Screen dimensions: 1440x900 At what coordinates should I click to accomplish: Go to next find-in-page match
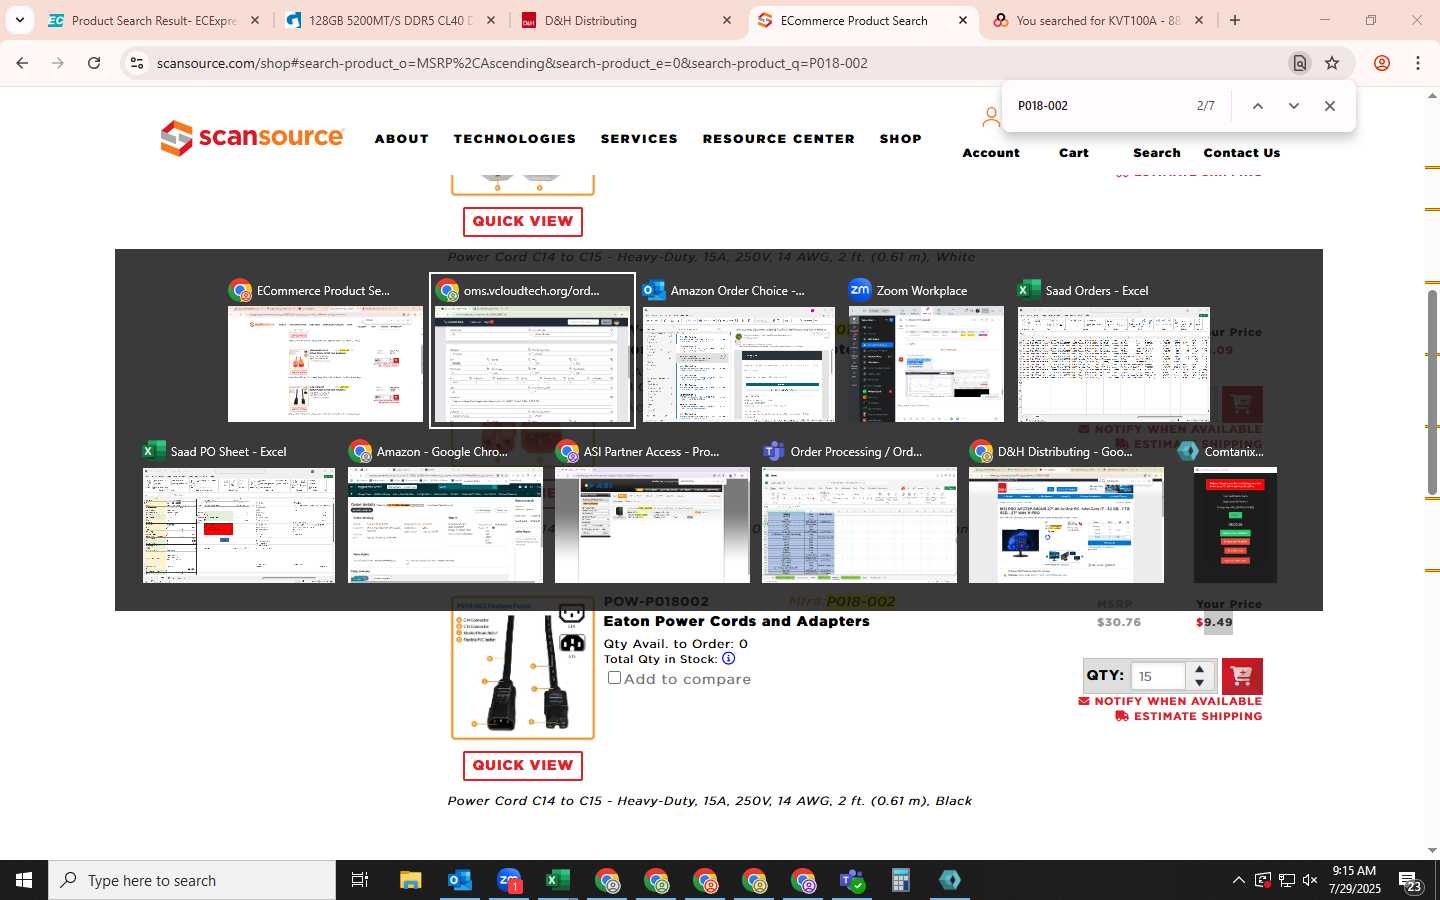[1294, 106]
